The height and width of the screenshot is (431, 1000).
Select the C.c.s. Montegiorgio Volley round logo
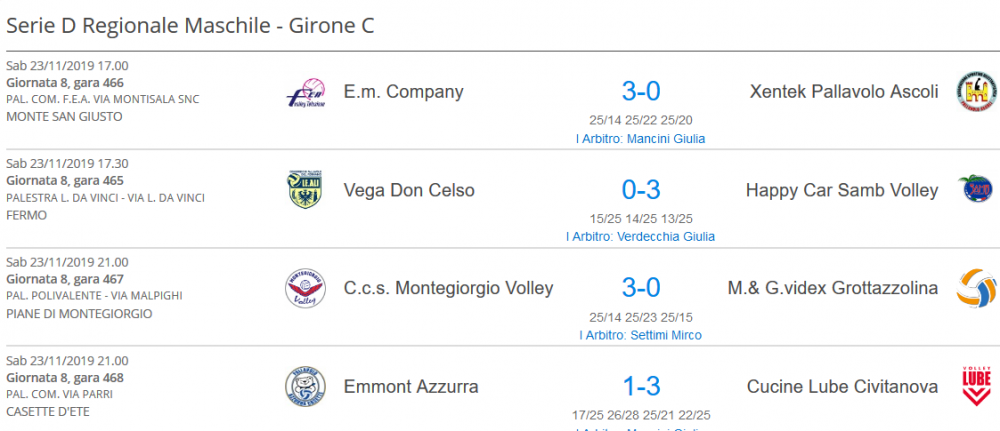tap(305, 288)
